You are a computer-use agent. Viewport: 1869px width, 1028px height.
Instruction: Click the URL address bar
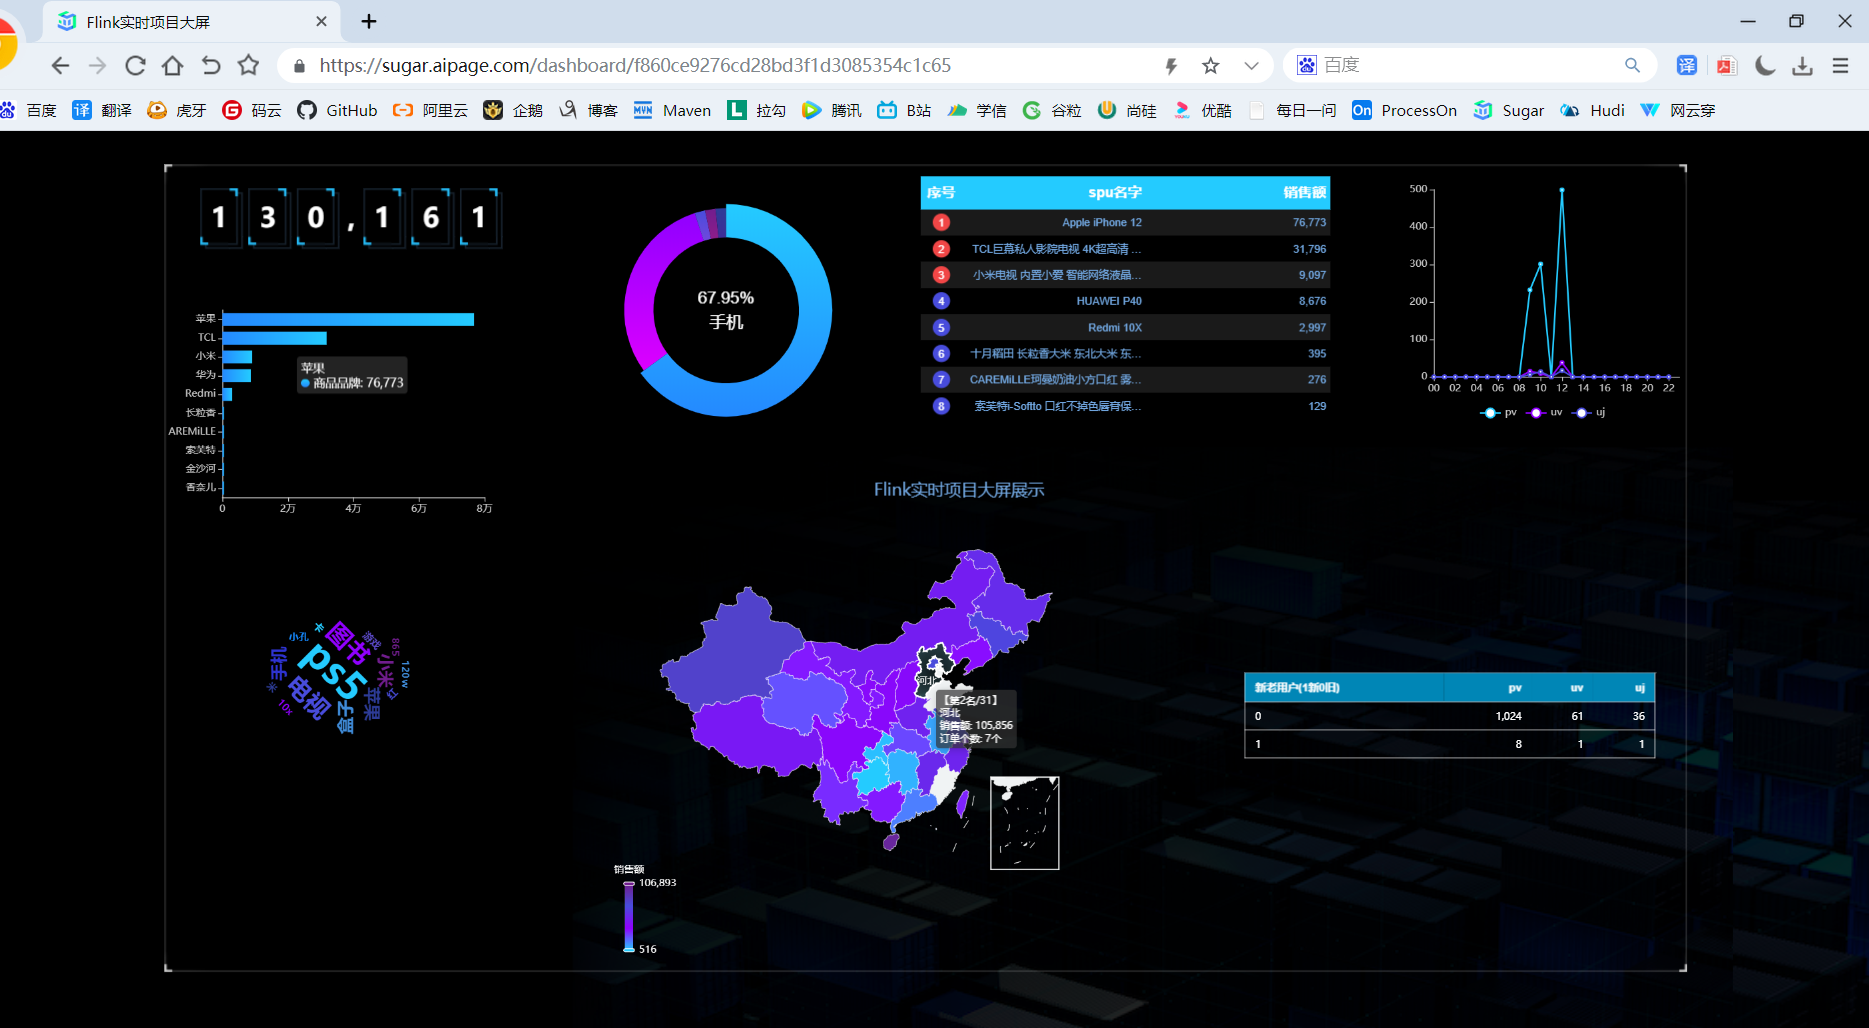coord(635,66)
